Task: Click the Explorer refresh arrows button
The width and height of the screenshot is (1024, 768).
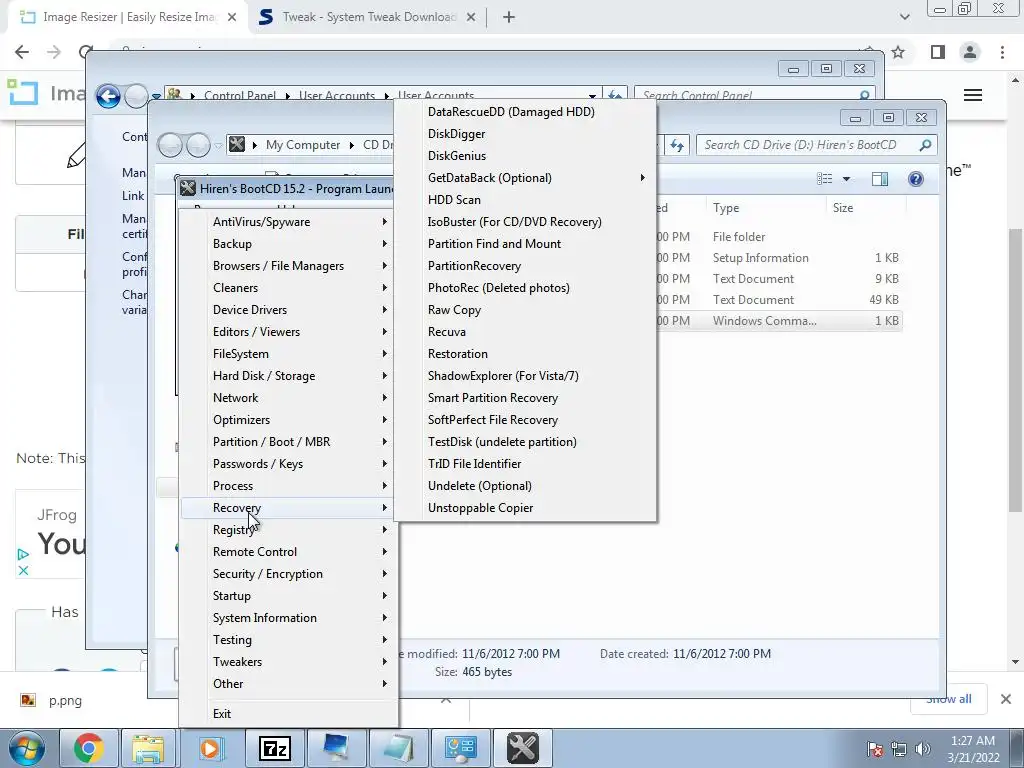Action: (x=677, y=145)
